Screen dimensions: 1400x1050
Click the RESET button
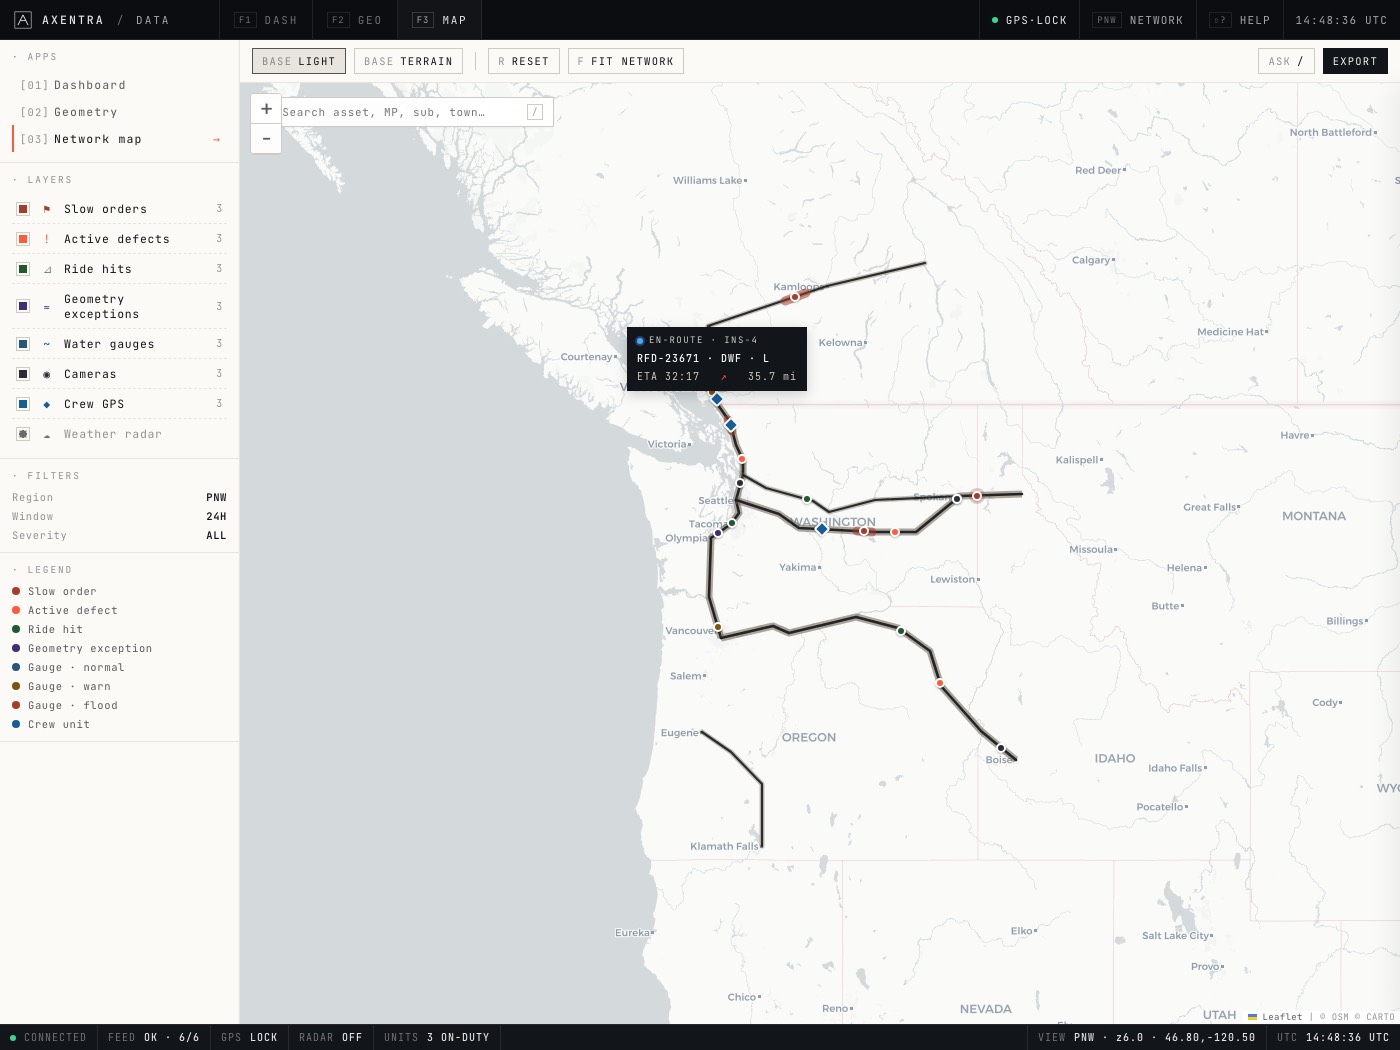click(x=524, y=61)
